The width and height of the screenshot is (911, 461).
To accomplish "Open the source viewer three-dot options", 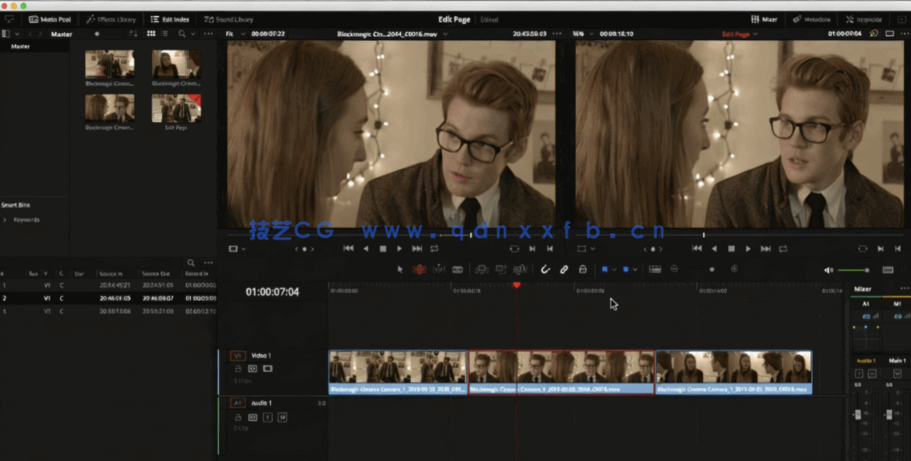I will [x=557, y=34].
